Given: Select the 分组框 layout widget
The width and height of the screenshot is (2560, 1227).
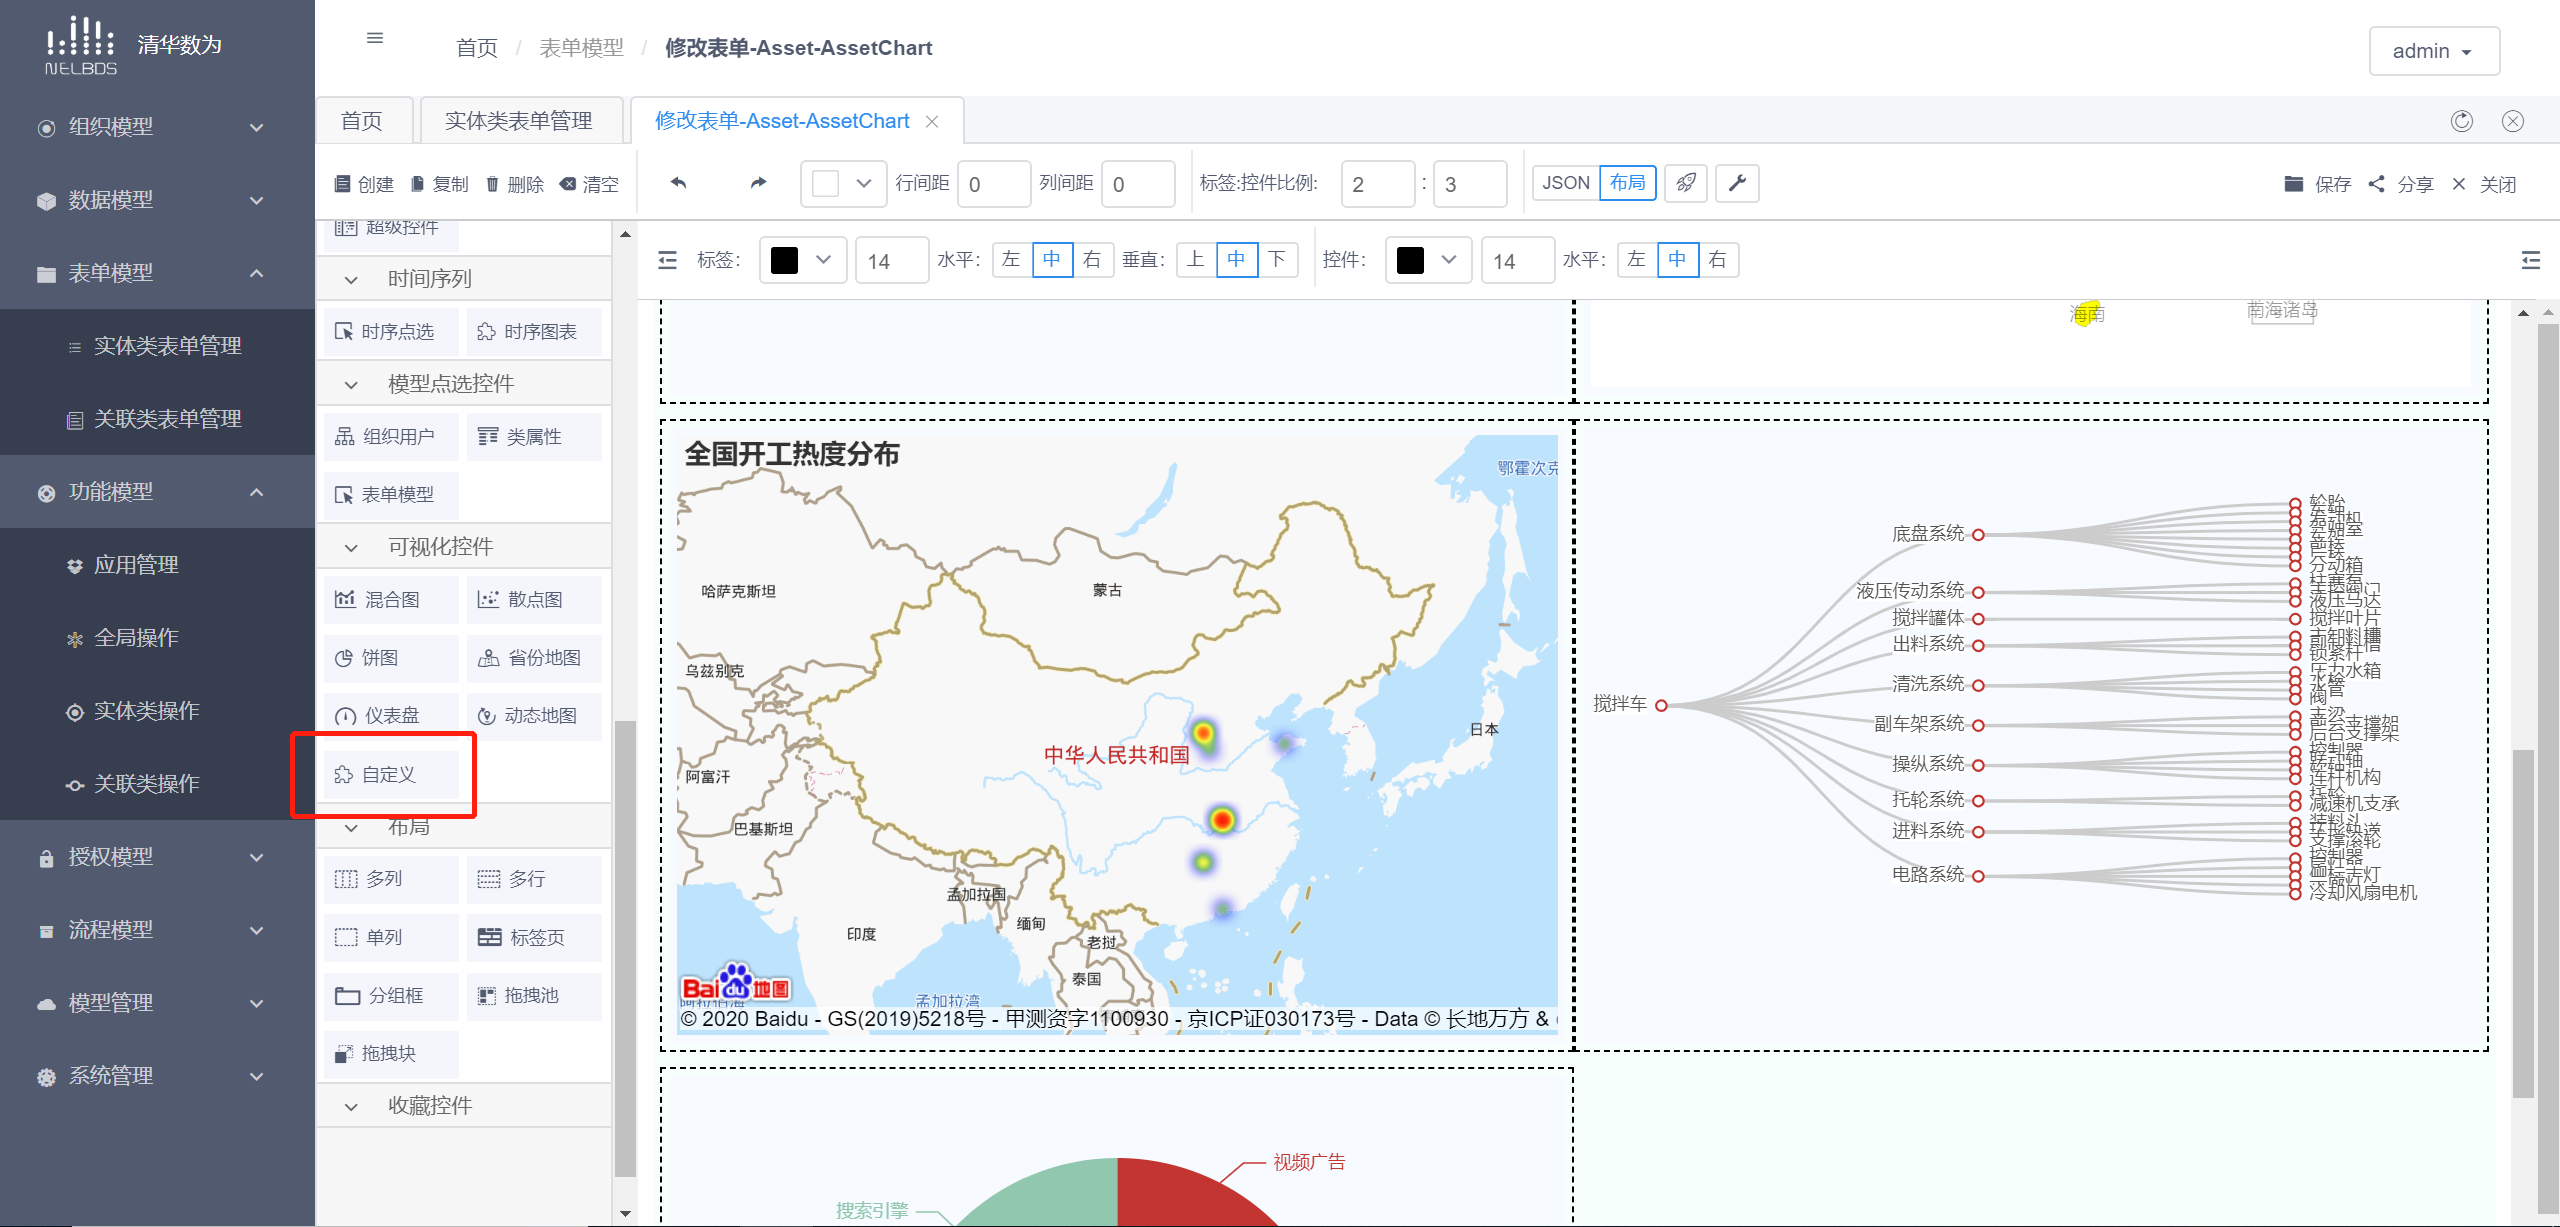Looking at the screenshot, I should pos(391,995).
